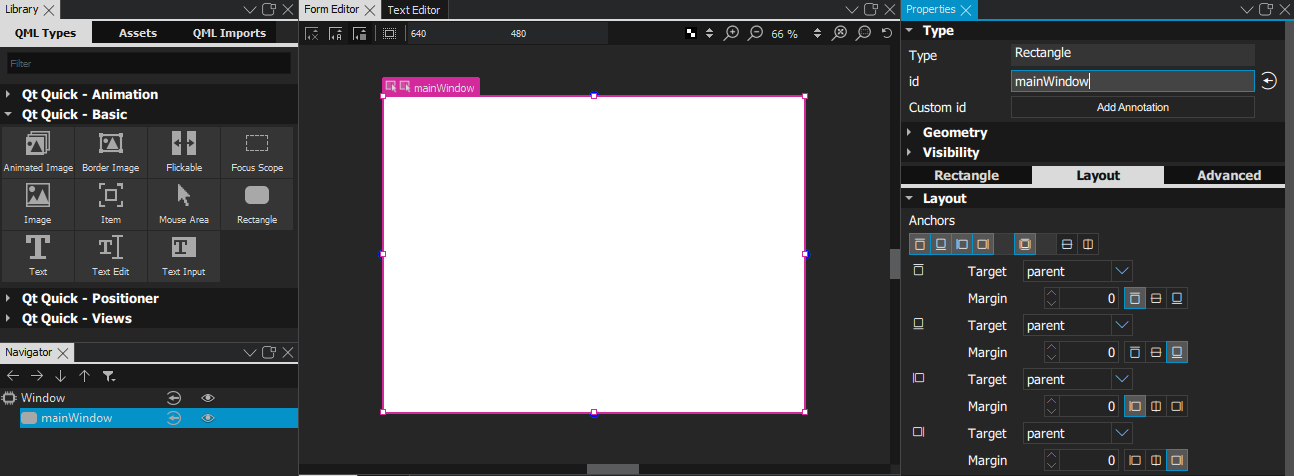Screen dimensions: 1294x476
Task: Select the Animated Image component
Action: click(38, 152)
